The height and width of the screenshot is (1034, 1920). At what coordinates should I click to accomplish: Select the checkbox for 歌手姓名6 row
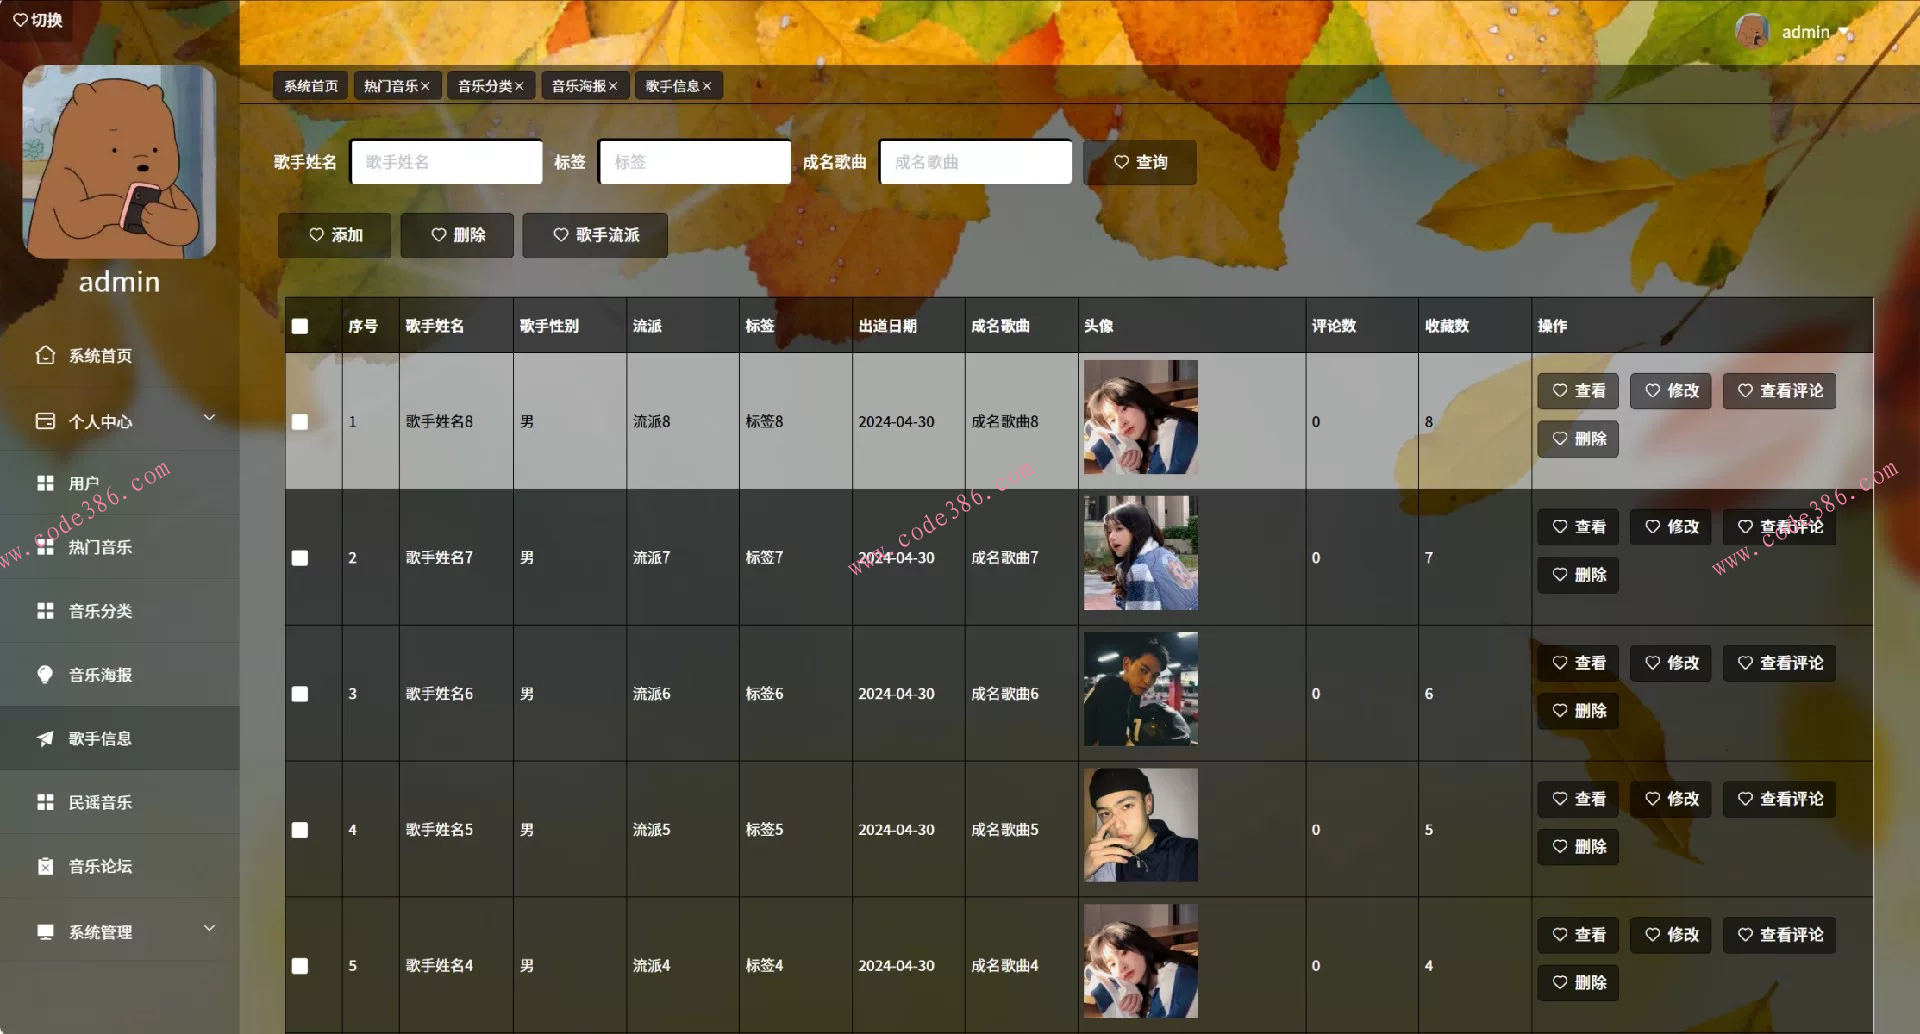pyautogui.click(x=300, y=694)
